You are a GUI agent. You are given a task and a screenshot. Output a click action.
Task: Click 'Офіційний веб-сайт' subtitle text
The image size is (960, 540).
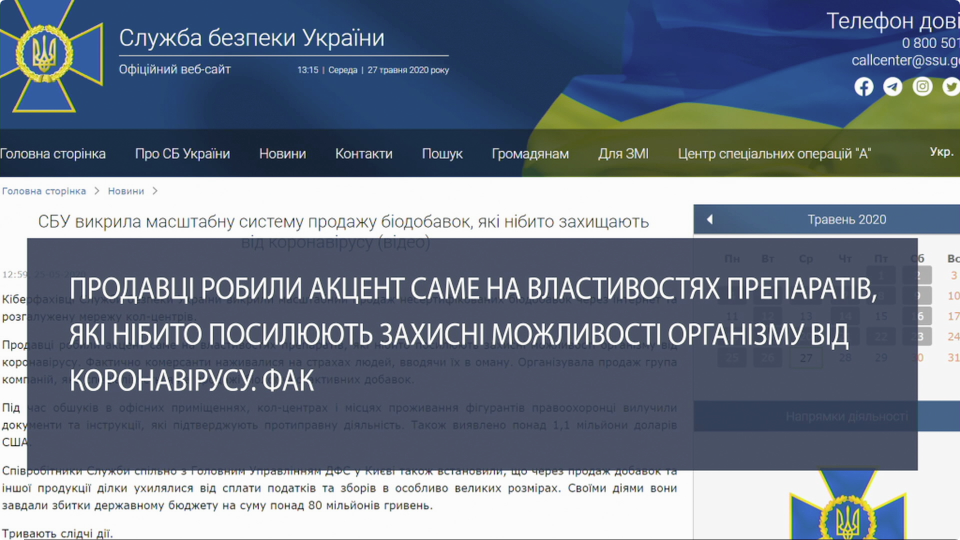[x=174, y=69]
